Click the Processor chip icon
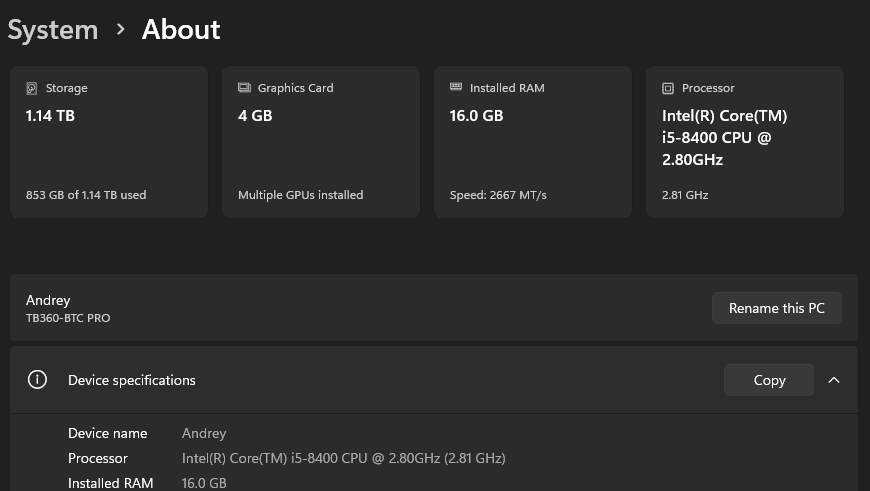870x491 pixels. [x=668, y=88]
